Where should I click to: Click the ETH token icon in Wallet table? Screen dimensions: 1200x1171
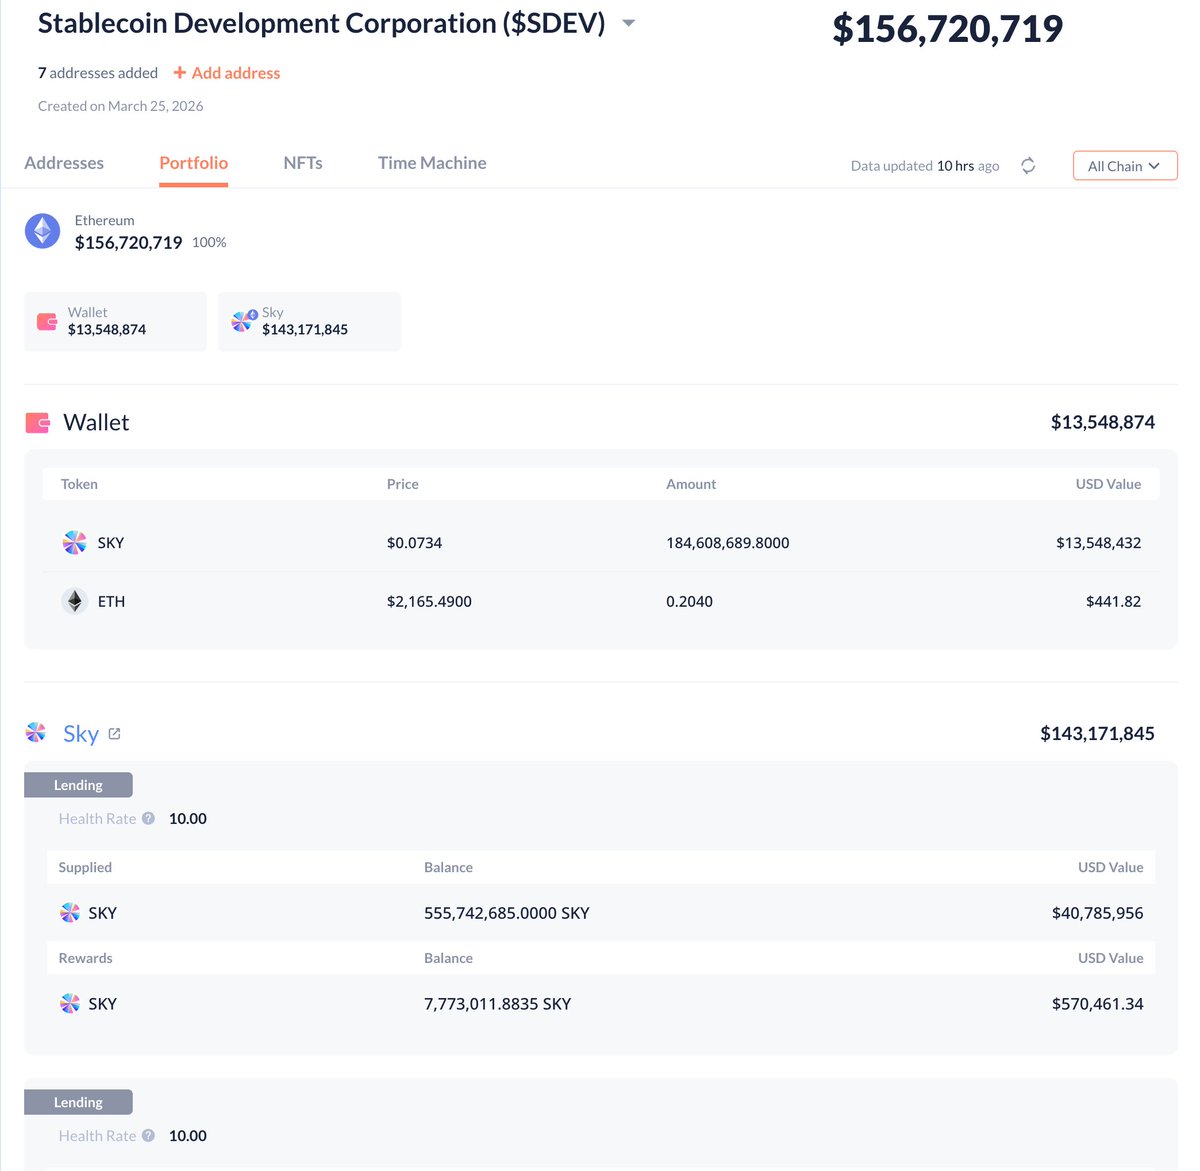pyautogui.click(x=75, y=601)
